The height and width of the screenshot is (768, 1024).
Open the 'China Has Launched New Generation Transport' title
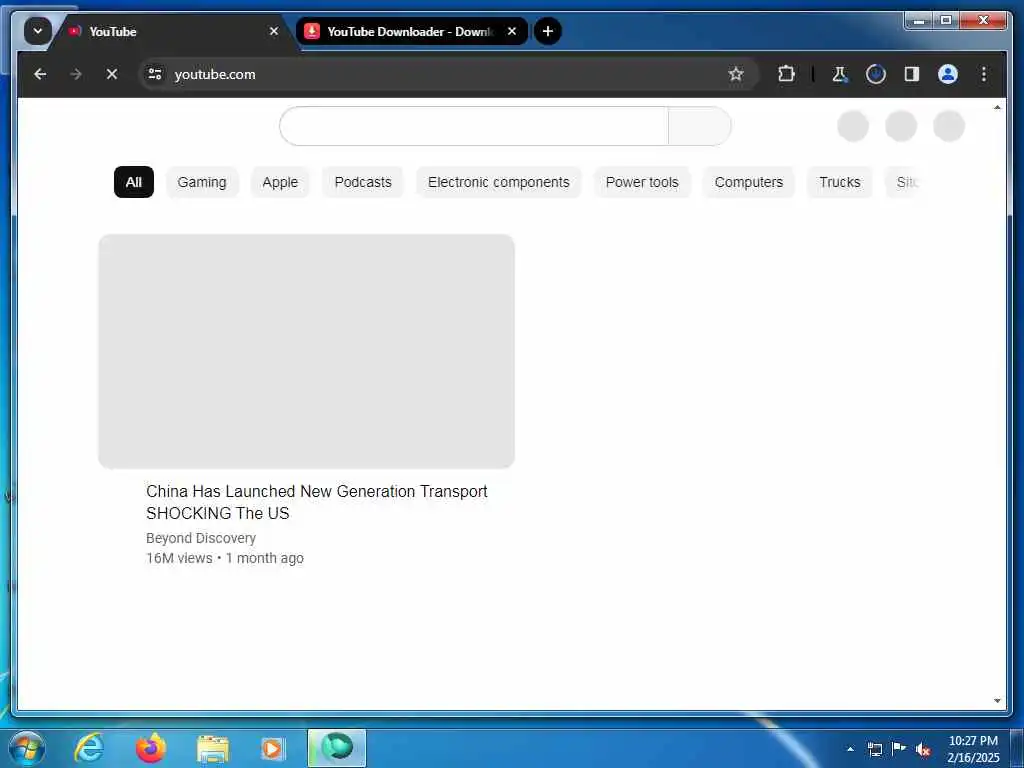(x=317, y=502)
